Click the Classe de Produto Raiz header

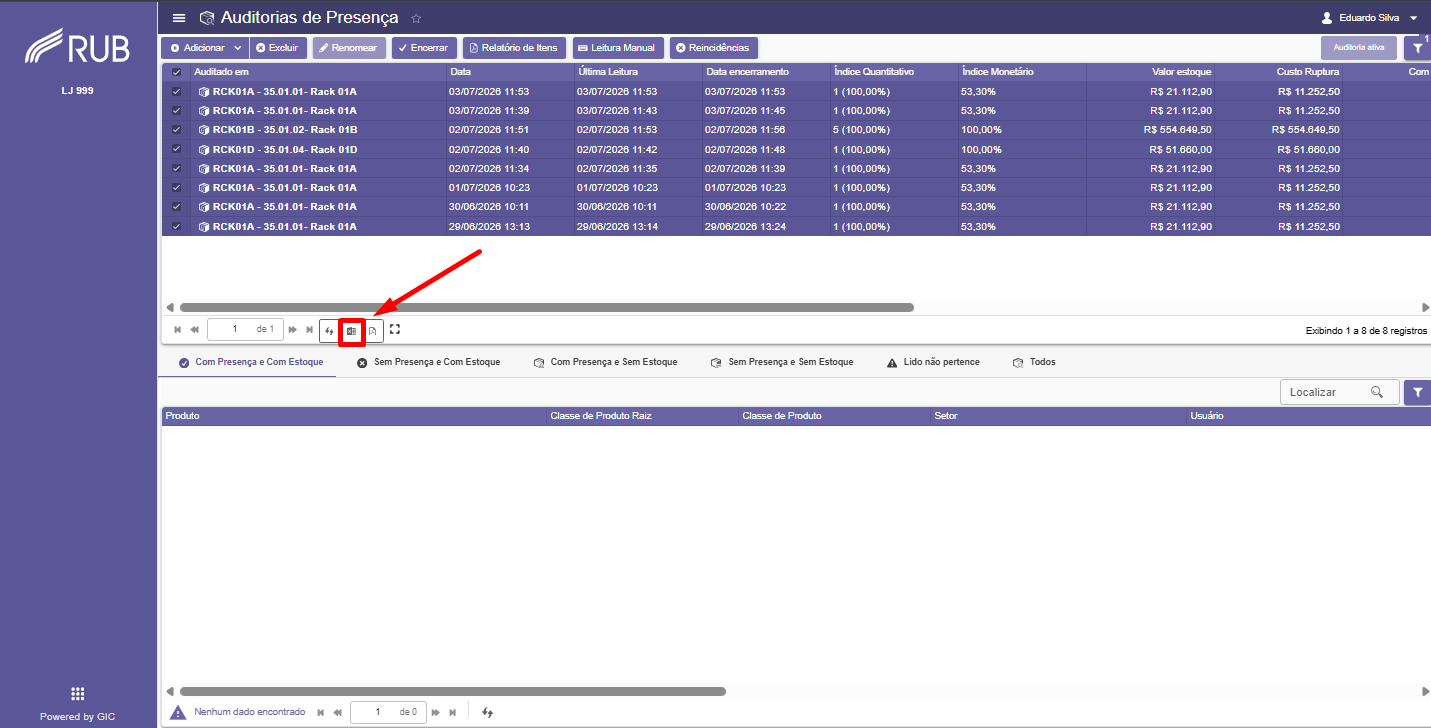(x=642, y=416)
